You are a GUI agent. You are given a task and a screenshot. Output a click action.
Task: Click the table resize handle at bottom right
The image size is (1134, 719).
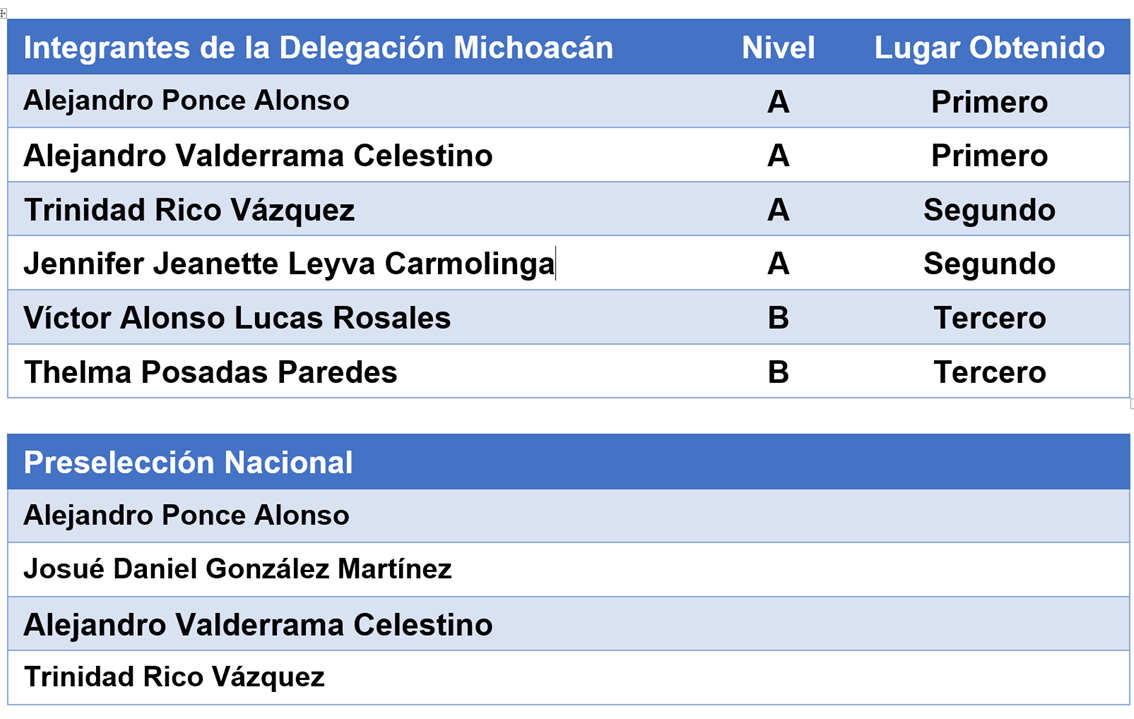1131,404
